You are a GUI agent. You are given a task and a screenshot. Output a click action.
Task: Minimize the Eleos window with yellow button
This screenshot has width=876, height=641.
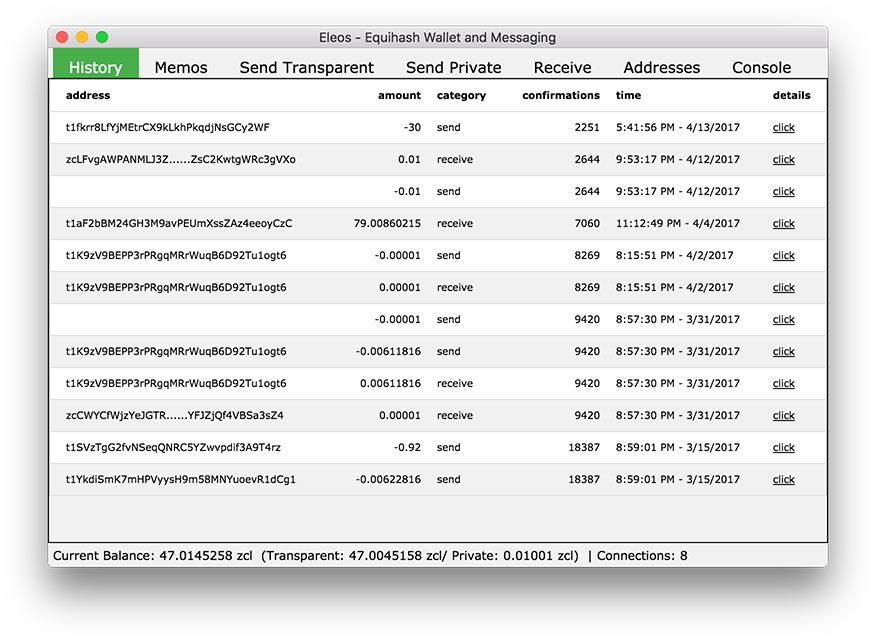click(82, 37)
